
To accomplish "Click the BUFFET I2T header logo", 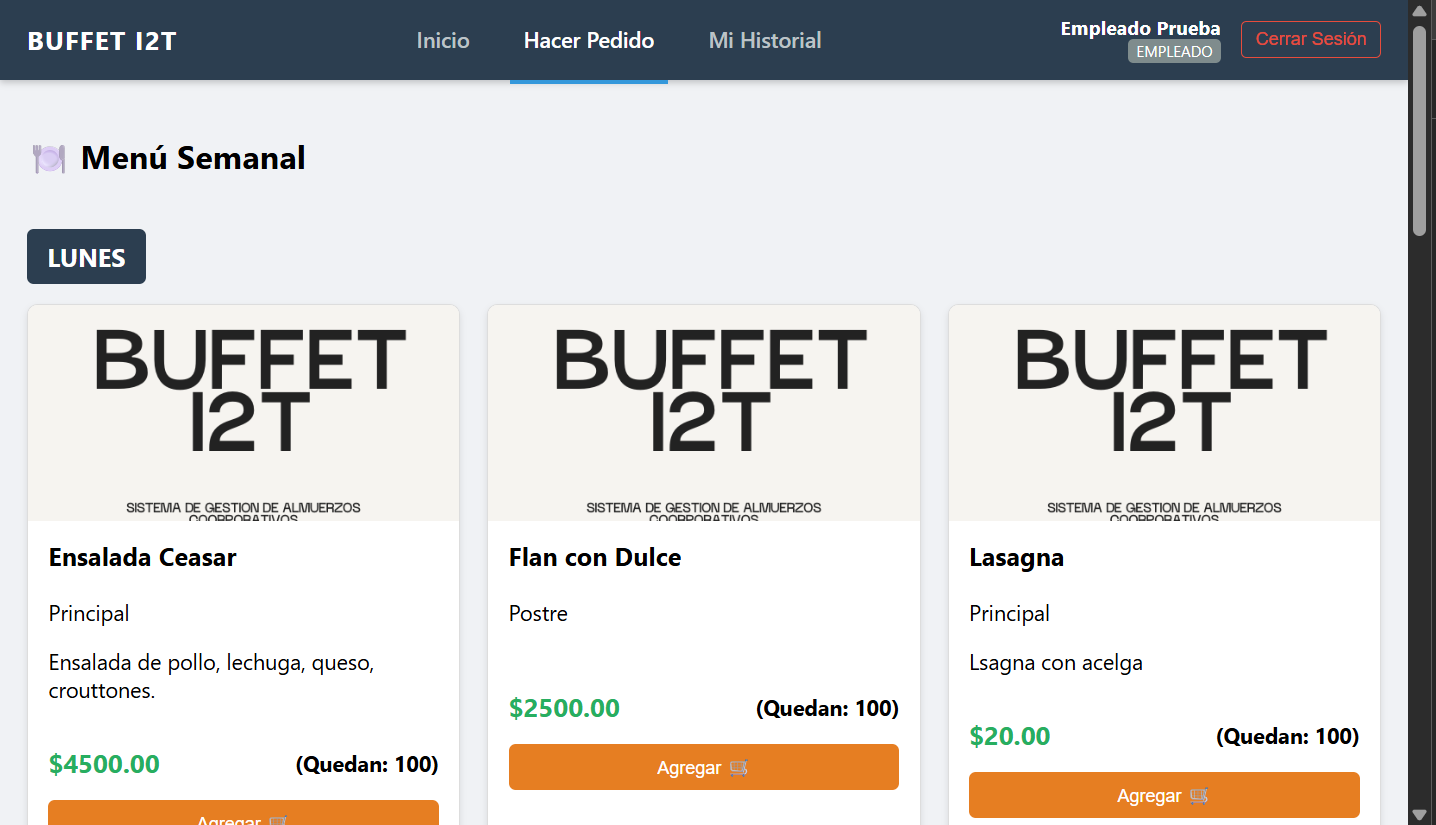I will pyautogui.click(x=102, y=41).
